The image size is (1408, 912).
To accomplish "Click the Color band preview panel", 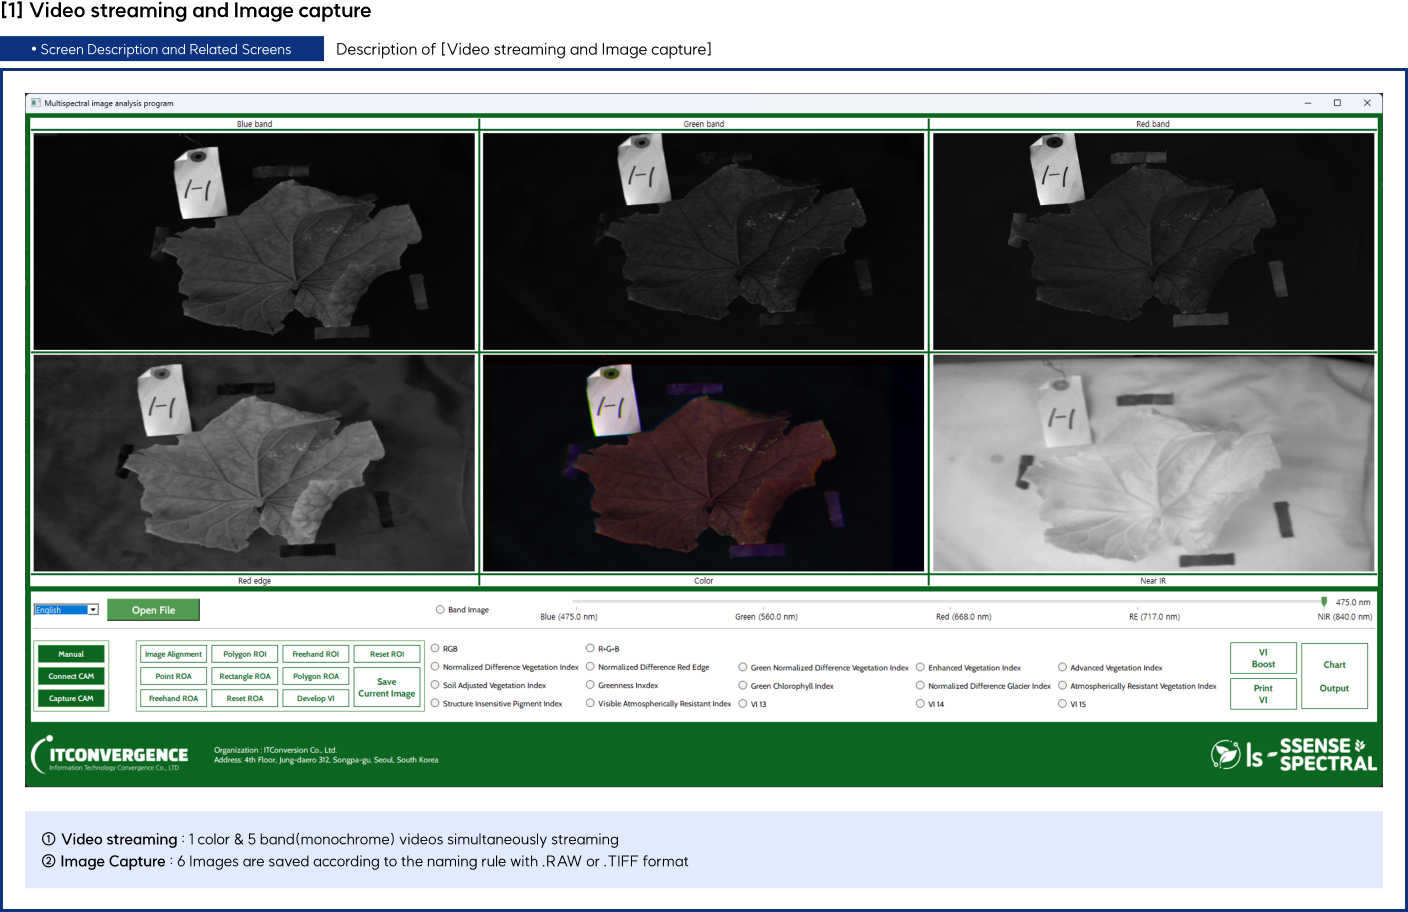I will coord(703,462).
